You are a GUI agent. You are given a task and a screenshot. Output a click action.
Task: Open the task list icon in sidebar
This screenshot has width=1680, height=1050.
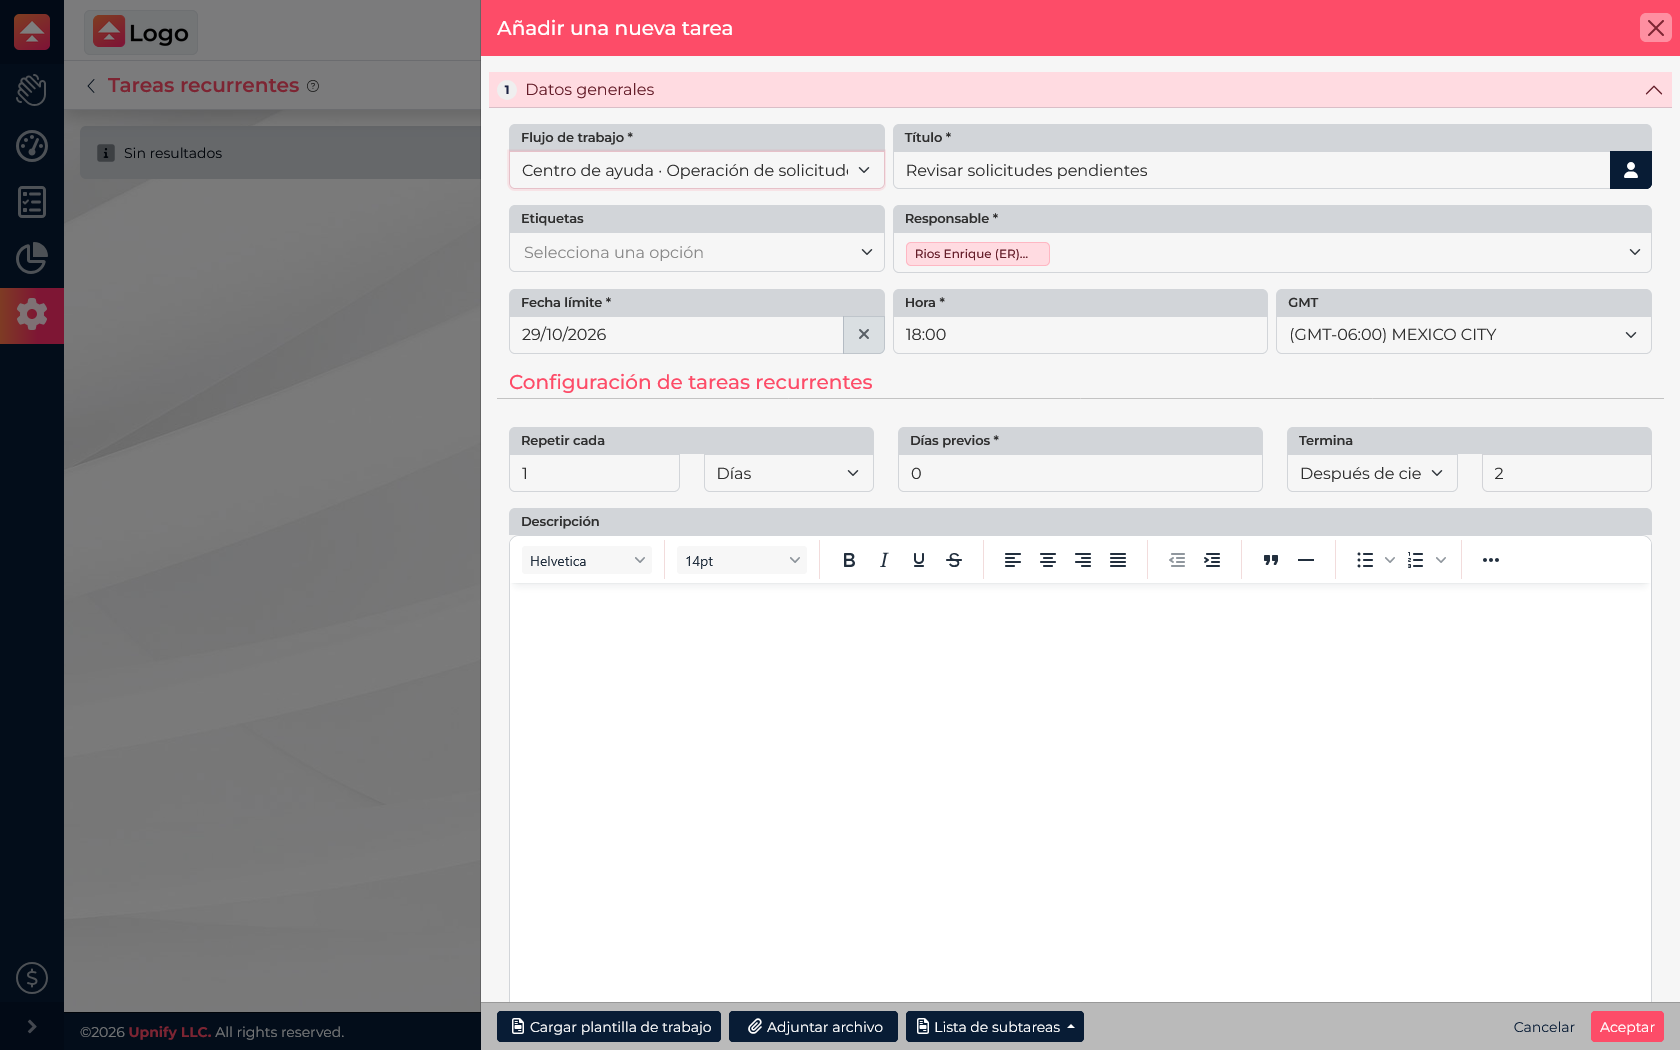click(x=32, y=202)
